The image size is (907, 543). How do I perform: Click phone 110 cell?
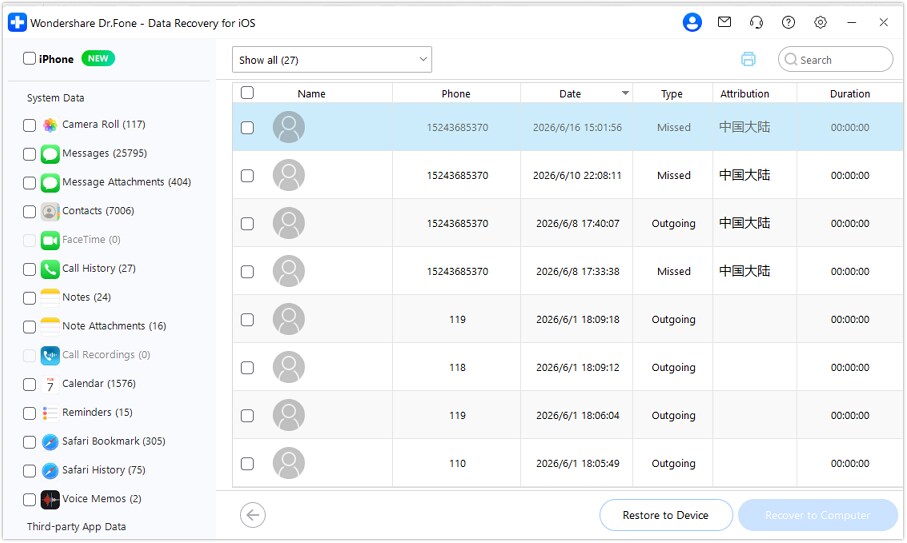pyautogui.click(x=457, y=463)
